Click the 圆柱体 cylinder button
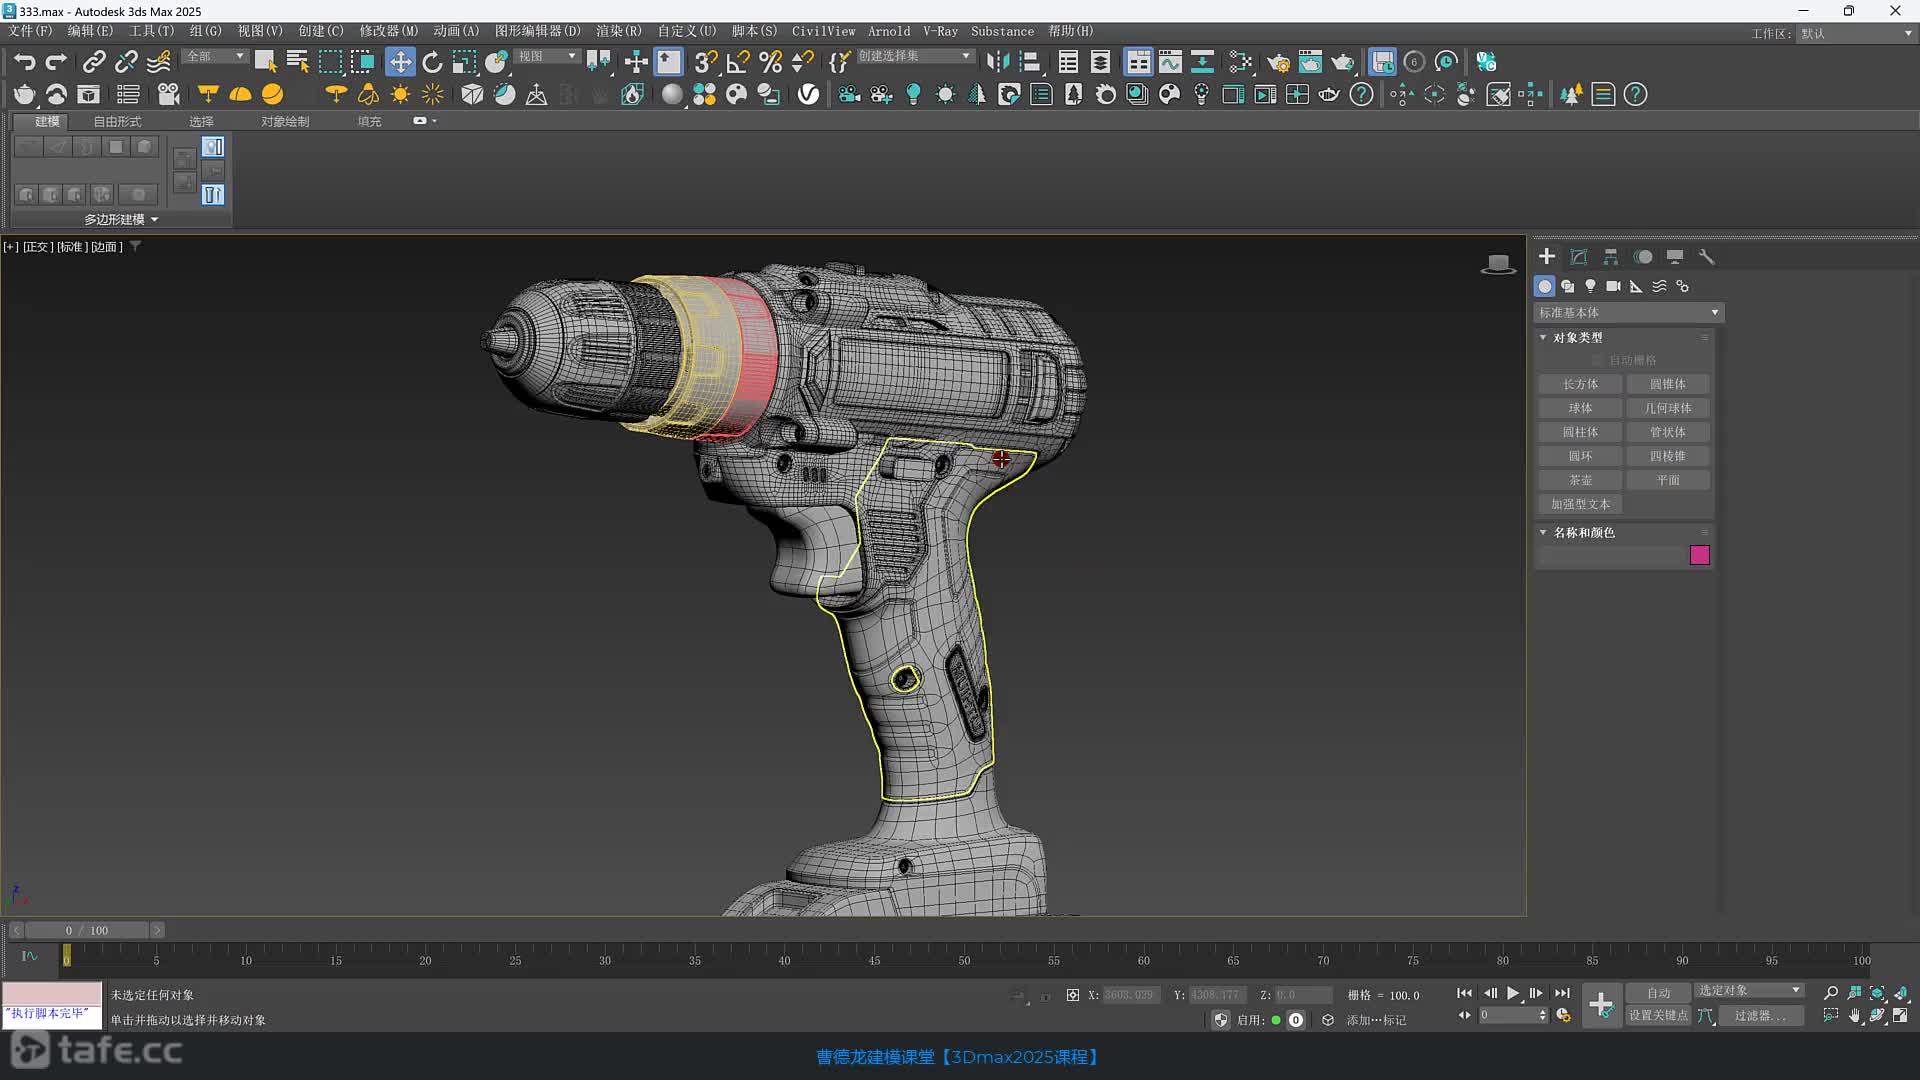This screenshot has width=1920, height=1080. [1580, 432]
